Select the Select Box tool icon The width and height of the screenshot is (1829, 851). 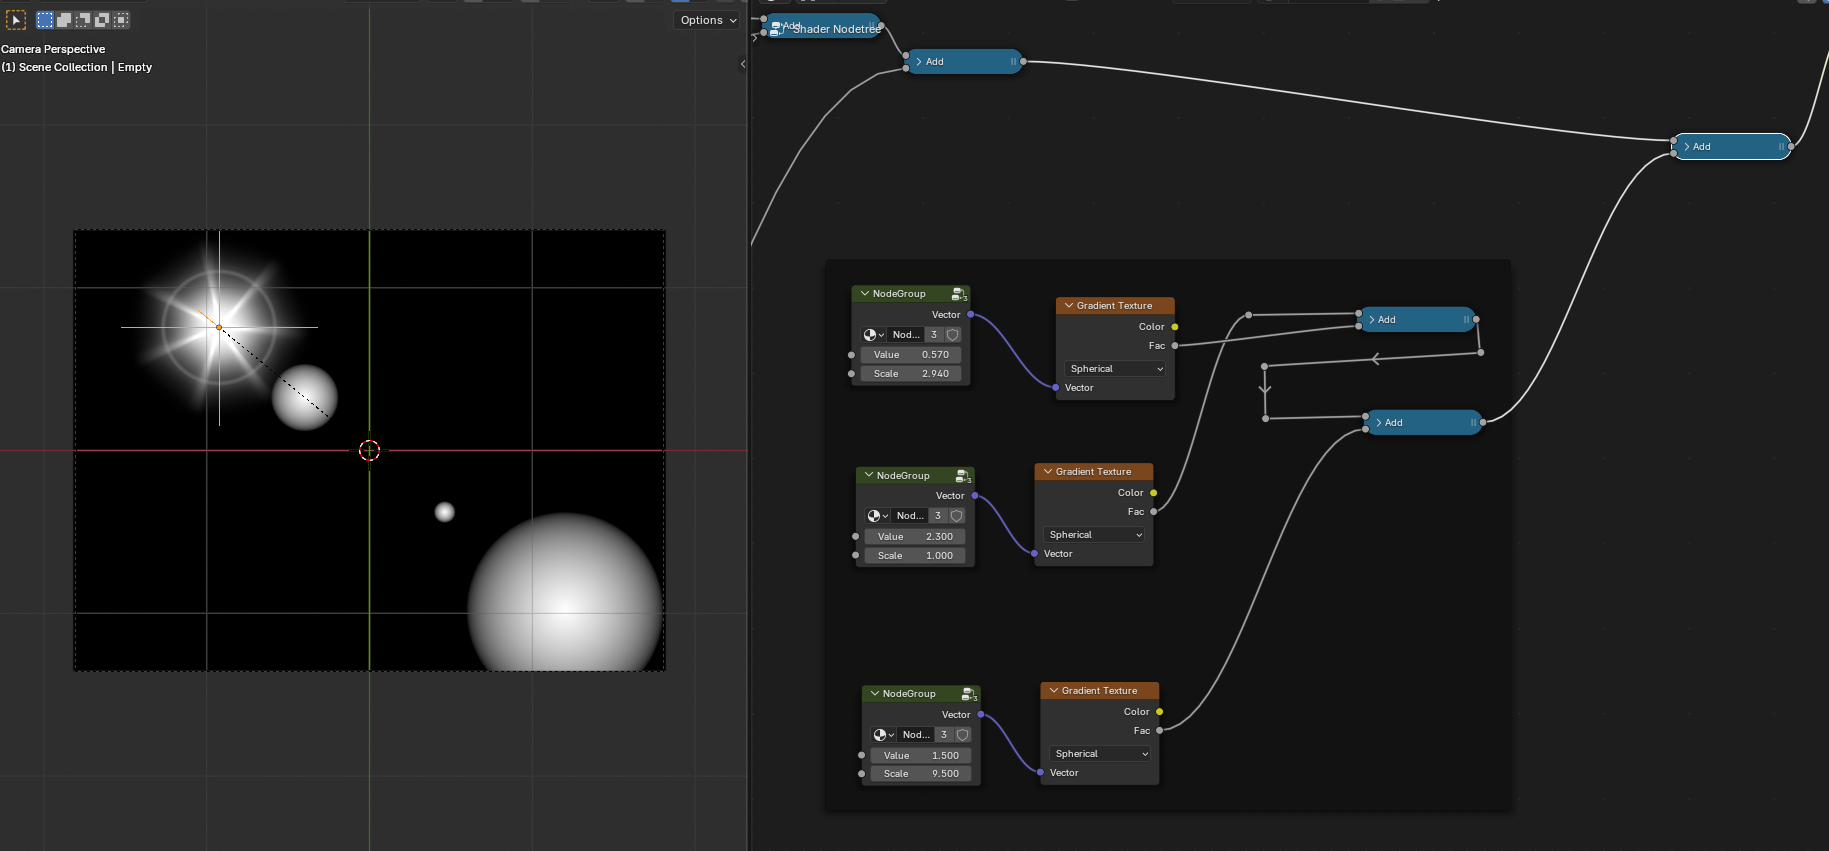(16, 20)
